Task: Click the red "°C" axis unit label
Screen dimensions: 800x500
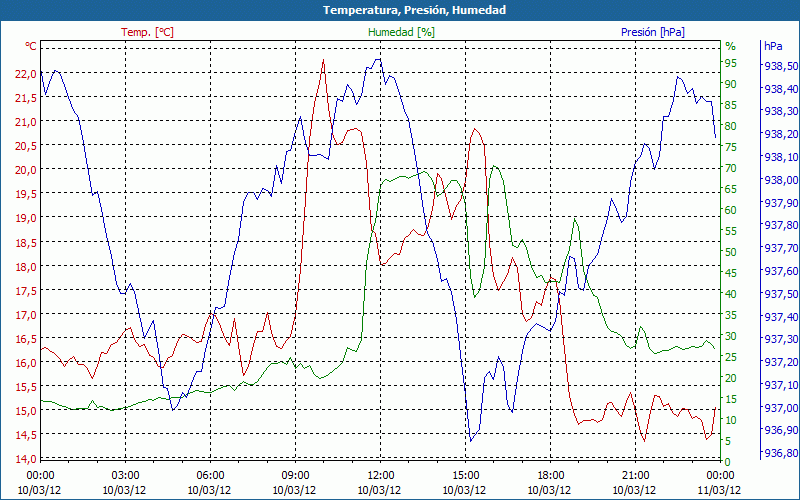Action: [x=31, y=46]
